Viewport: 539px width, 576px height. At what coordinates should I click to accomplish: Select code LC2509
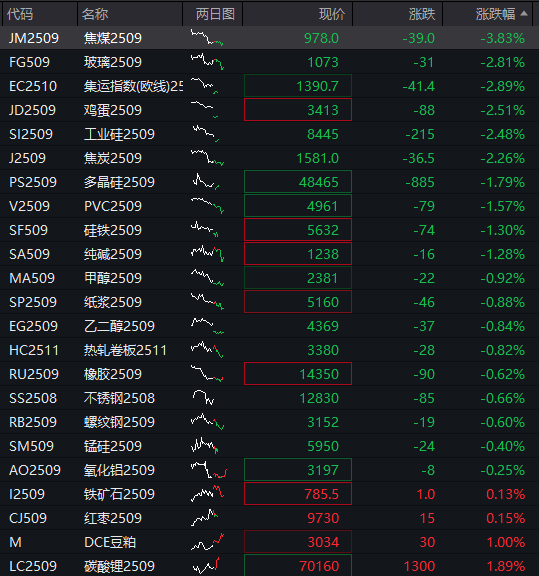click(x=33, y=566)
